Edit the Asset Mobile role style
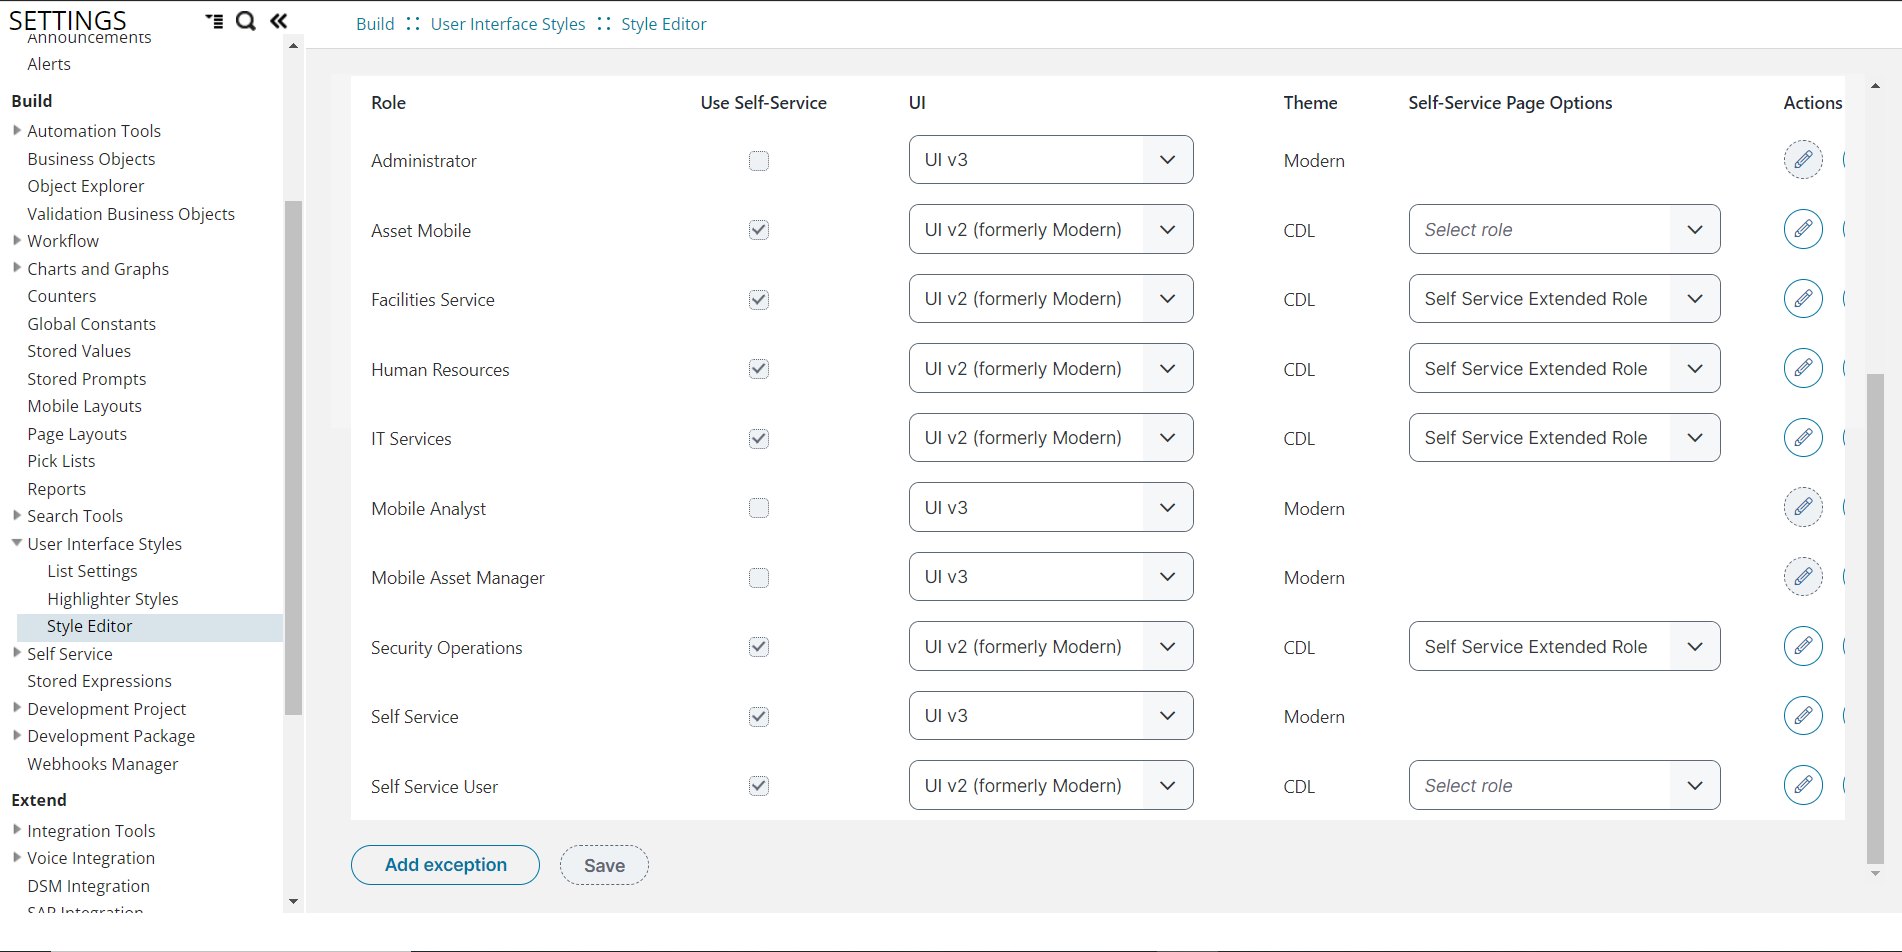Screen dimensions: 1902x952 click(1803, 229)
